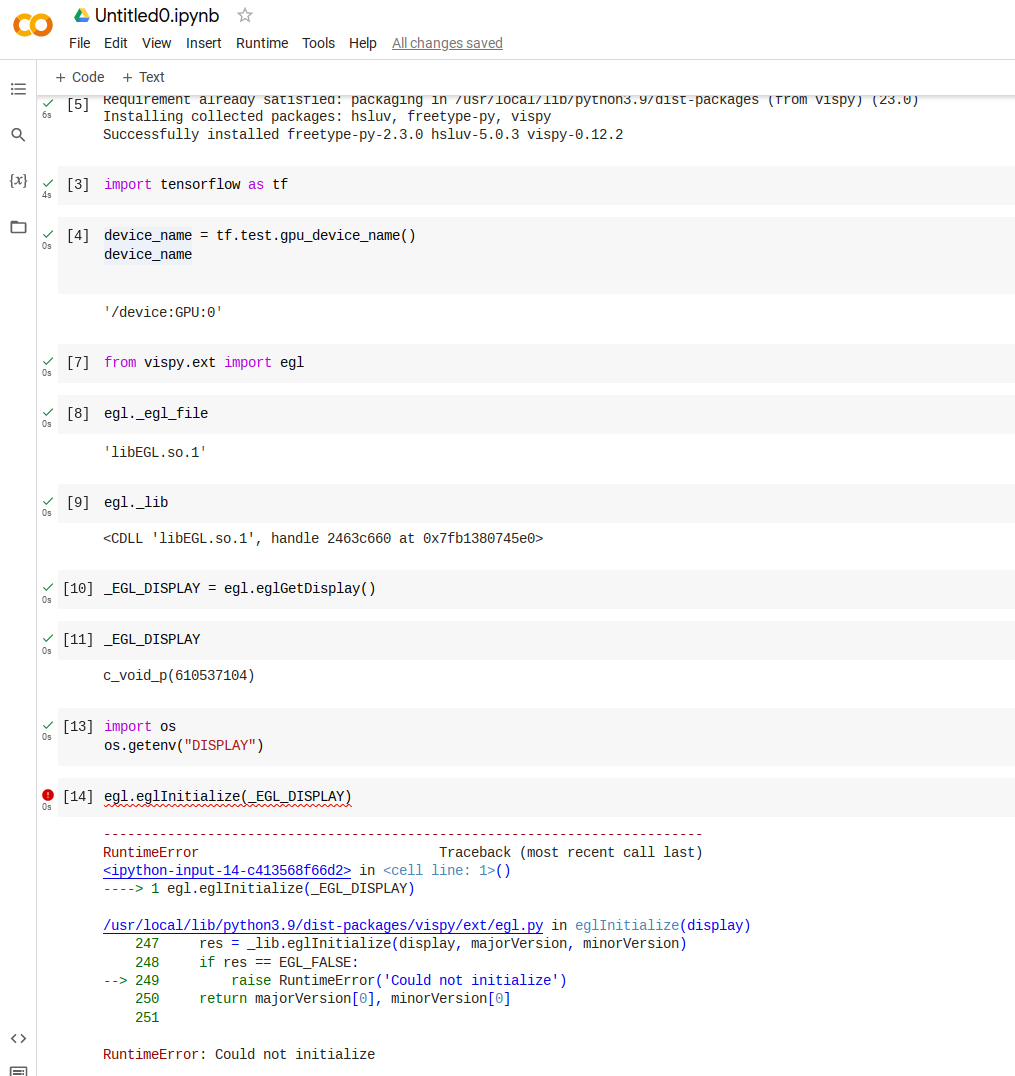Click the run indicator [4] of the device_name cell
Screen dimensions: 1015x1076
(78, 235)
